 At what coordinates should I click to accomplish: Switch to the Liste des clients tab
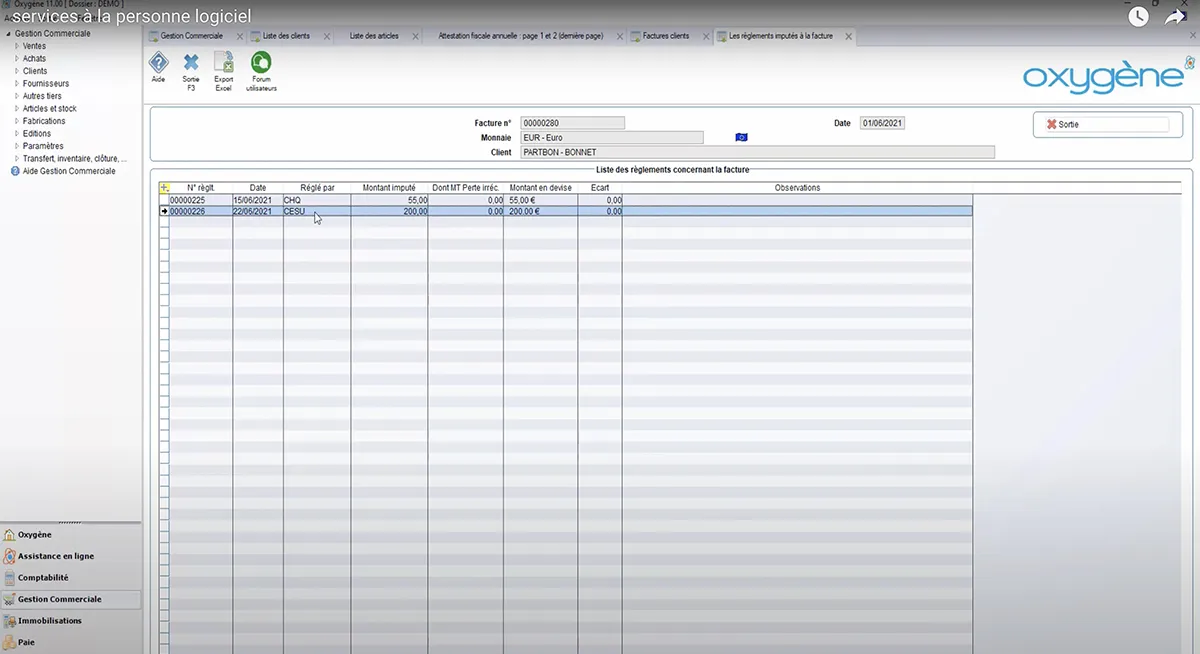pos(285,36)
